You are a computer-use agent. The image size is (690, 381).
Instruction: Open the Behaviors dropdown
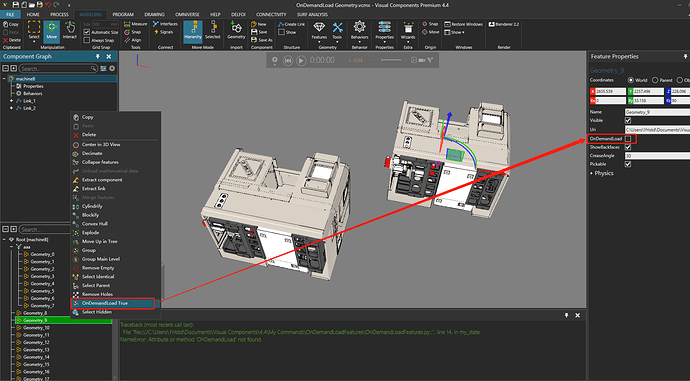pyautogui.click(x=360, y=31)
